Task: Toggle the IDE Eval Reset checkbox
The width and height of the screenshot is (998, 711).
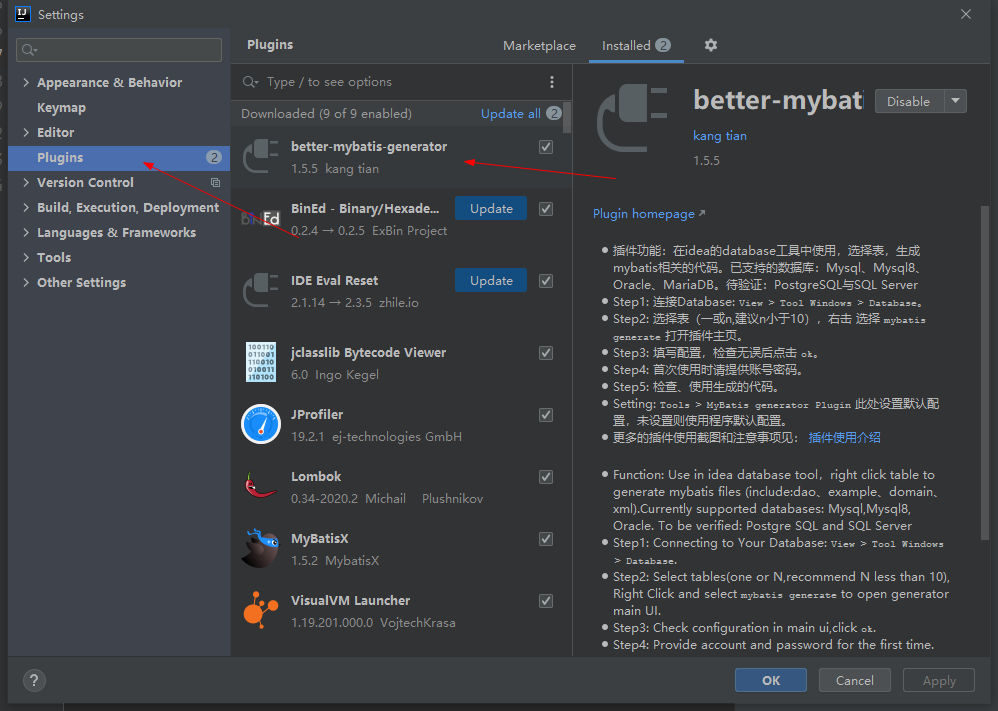Action: coord(546,281)
